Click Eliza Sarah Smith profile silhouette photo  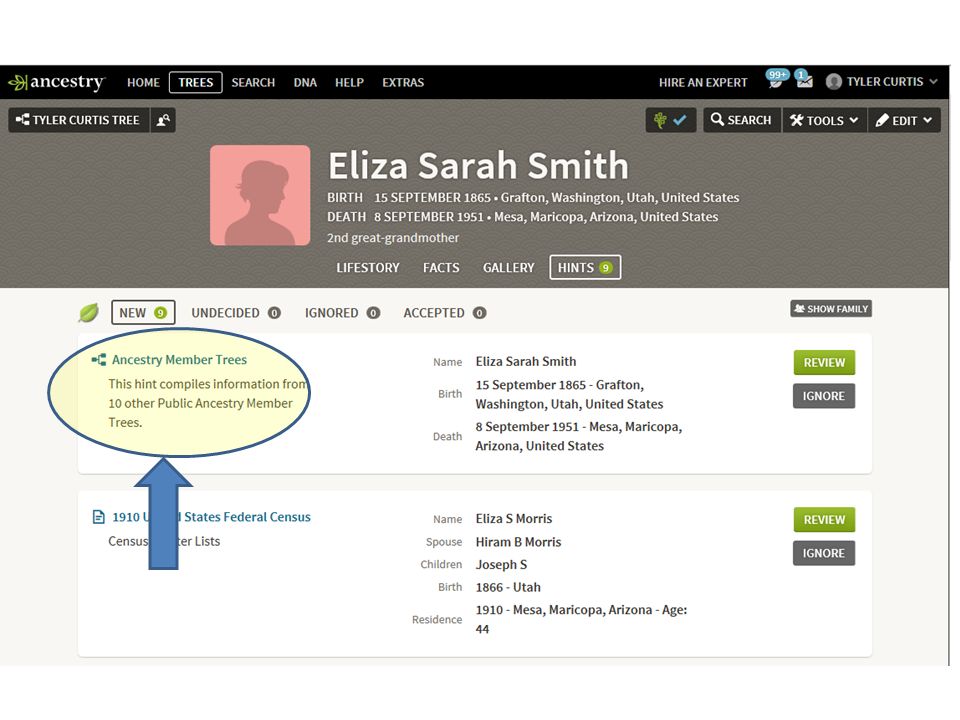[x=260, y=195]
